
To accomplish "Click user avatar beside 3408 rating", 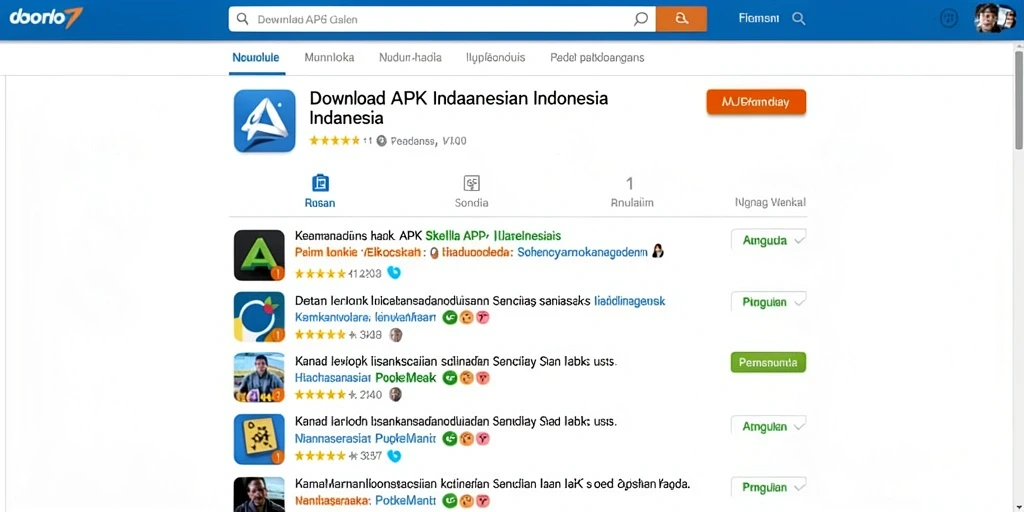I will (396, 335).
